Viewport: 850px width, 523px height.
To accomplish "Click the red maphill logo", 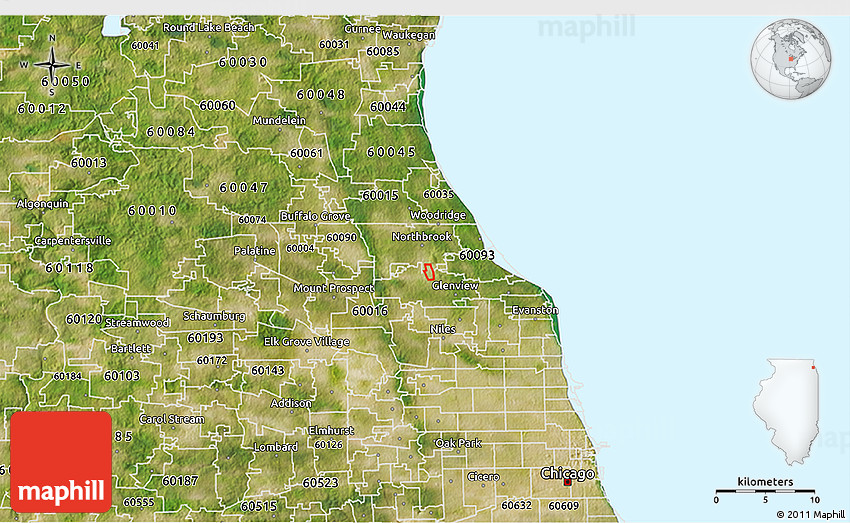I will [61, 461].
